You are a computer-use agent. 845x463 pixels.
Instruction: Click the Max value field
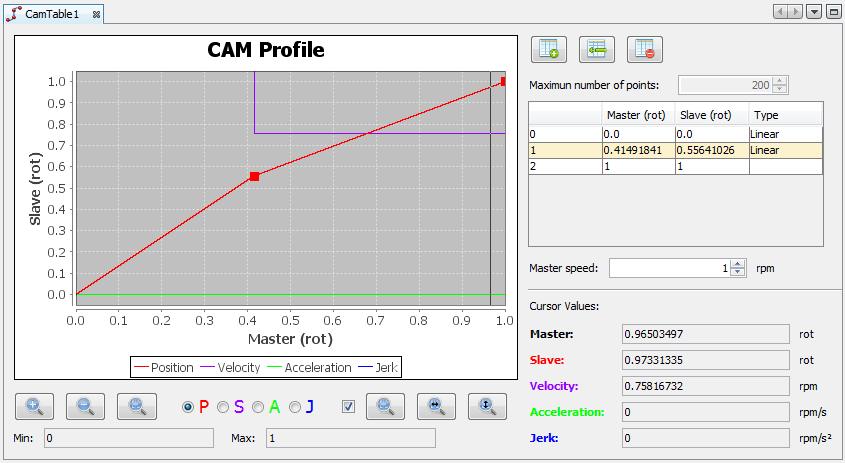(351, 438)
